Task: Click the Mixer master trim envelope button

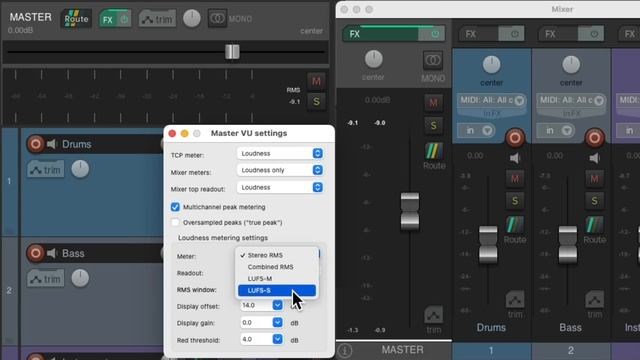Action: pos(433,315)
